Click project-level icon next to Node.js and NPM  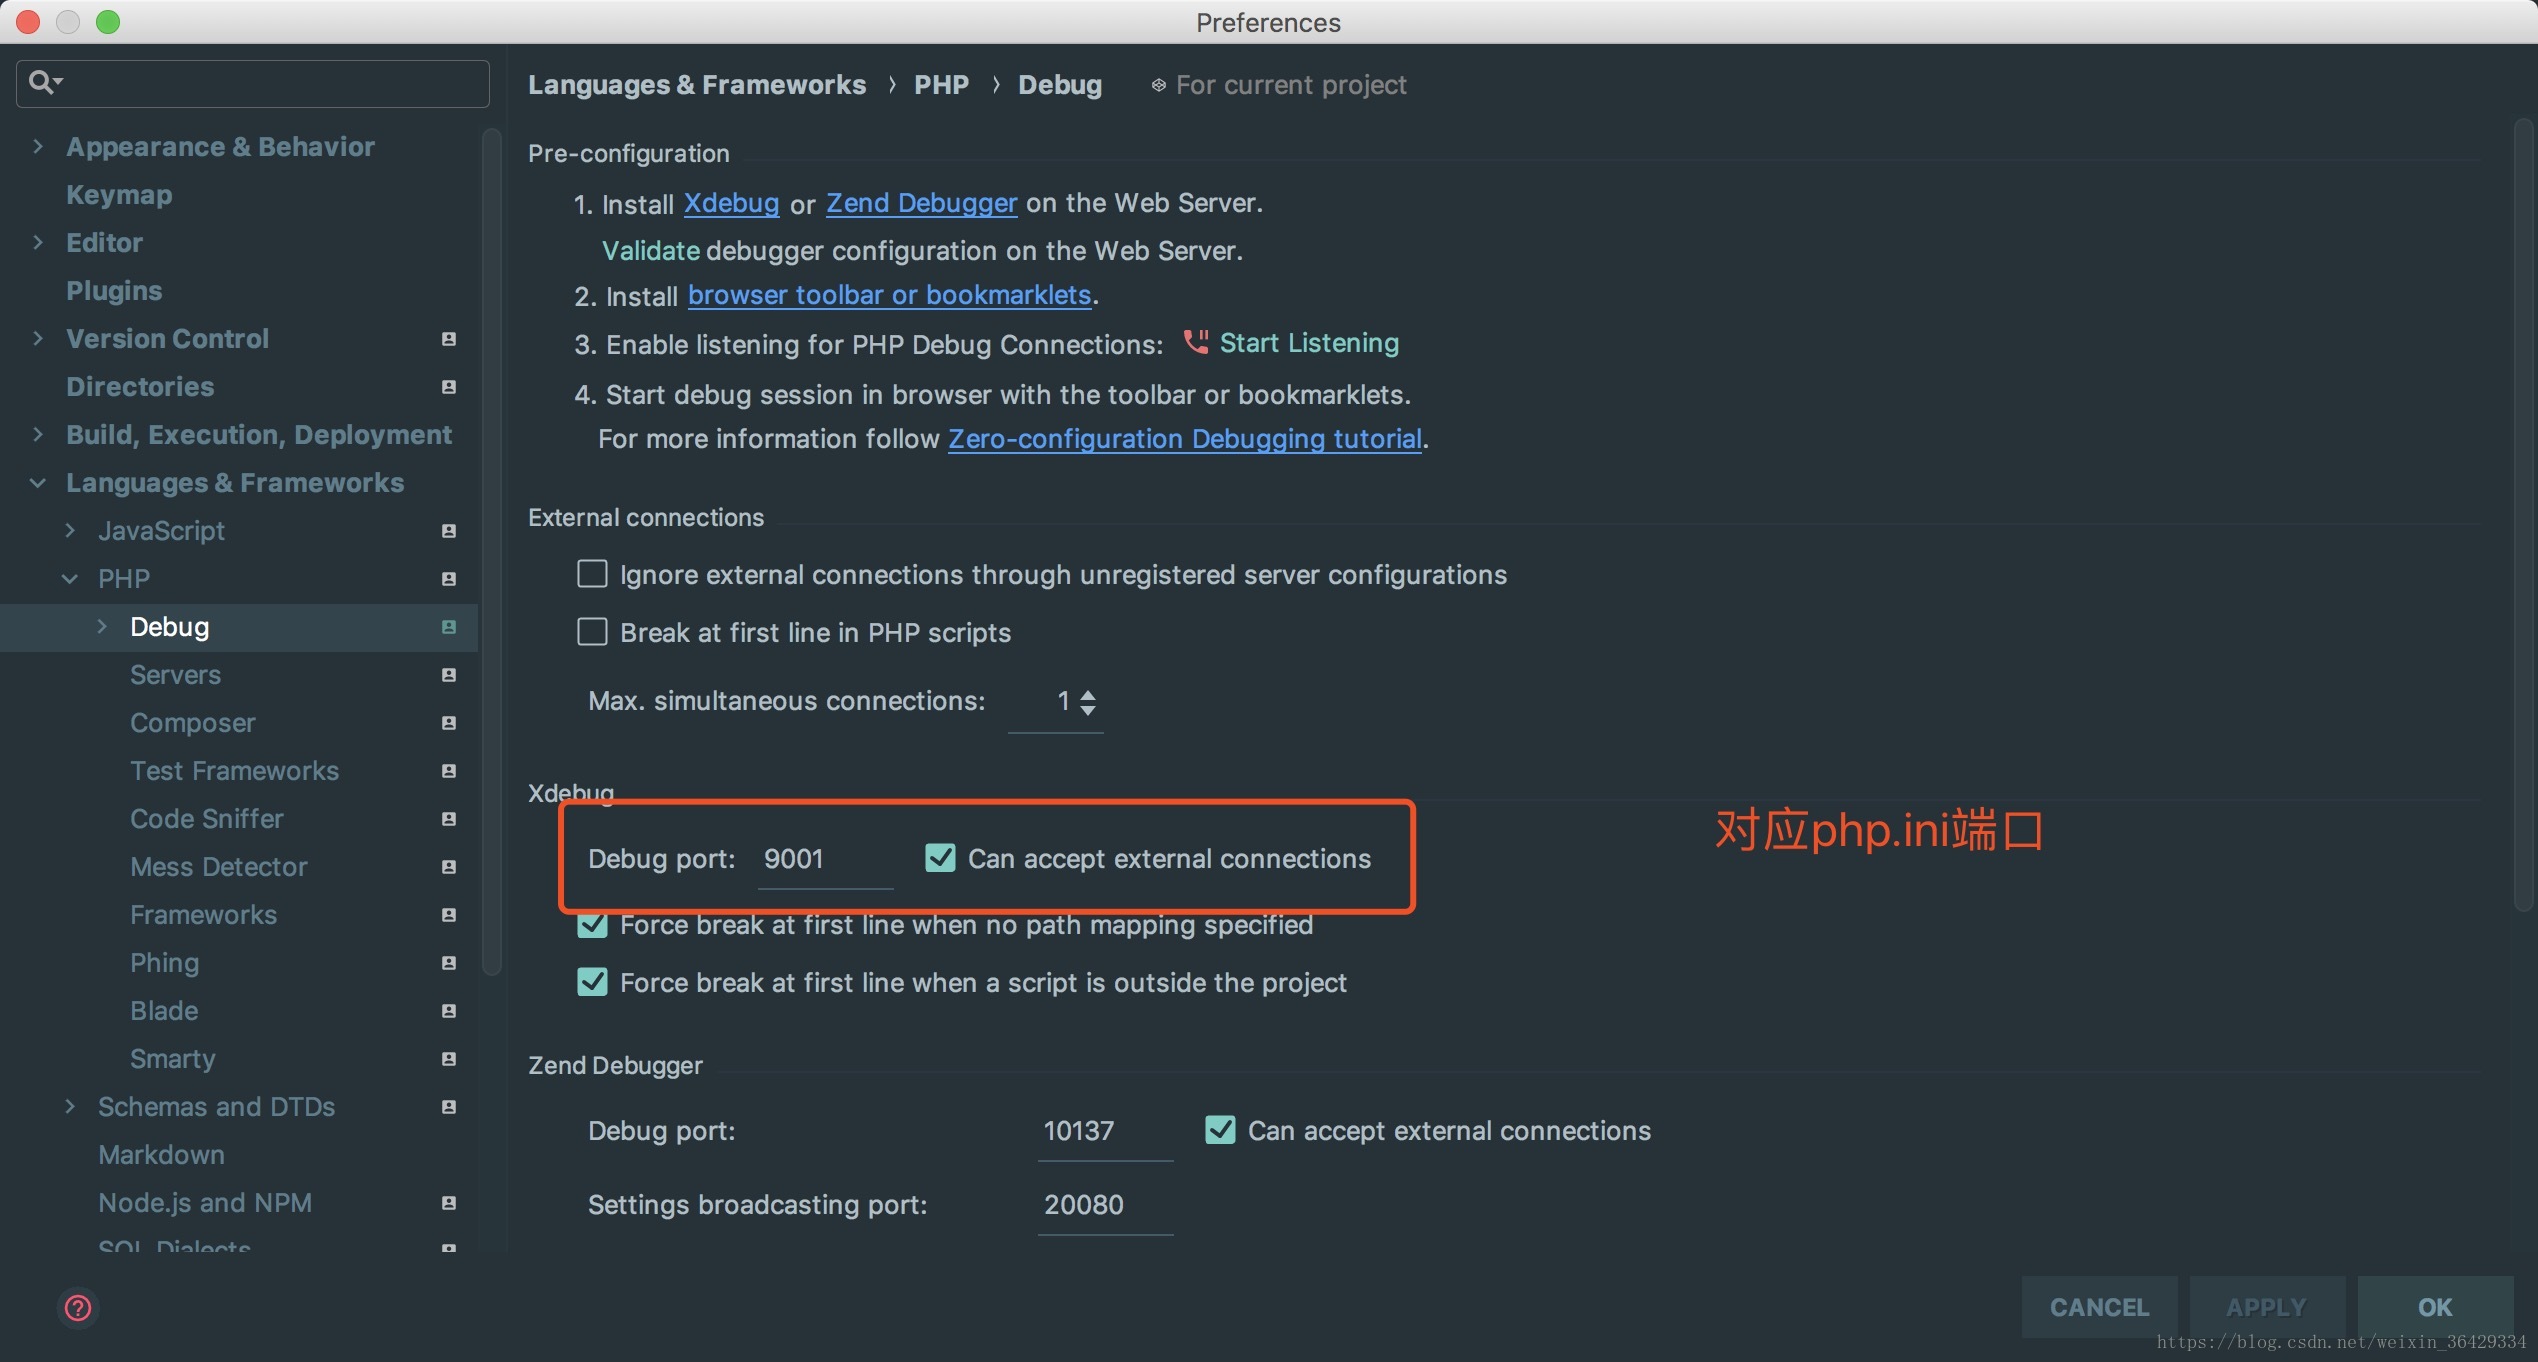pos(449,1203)
